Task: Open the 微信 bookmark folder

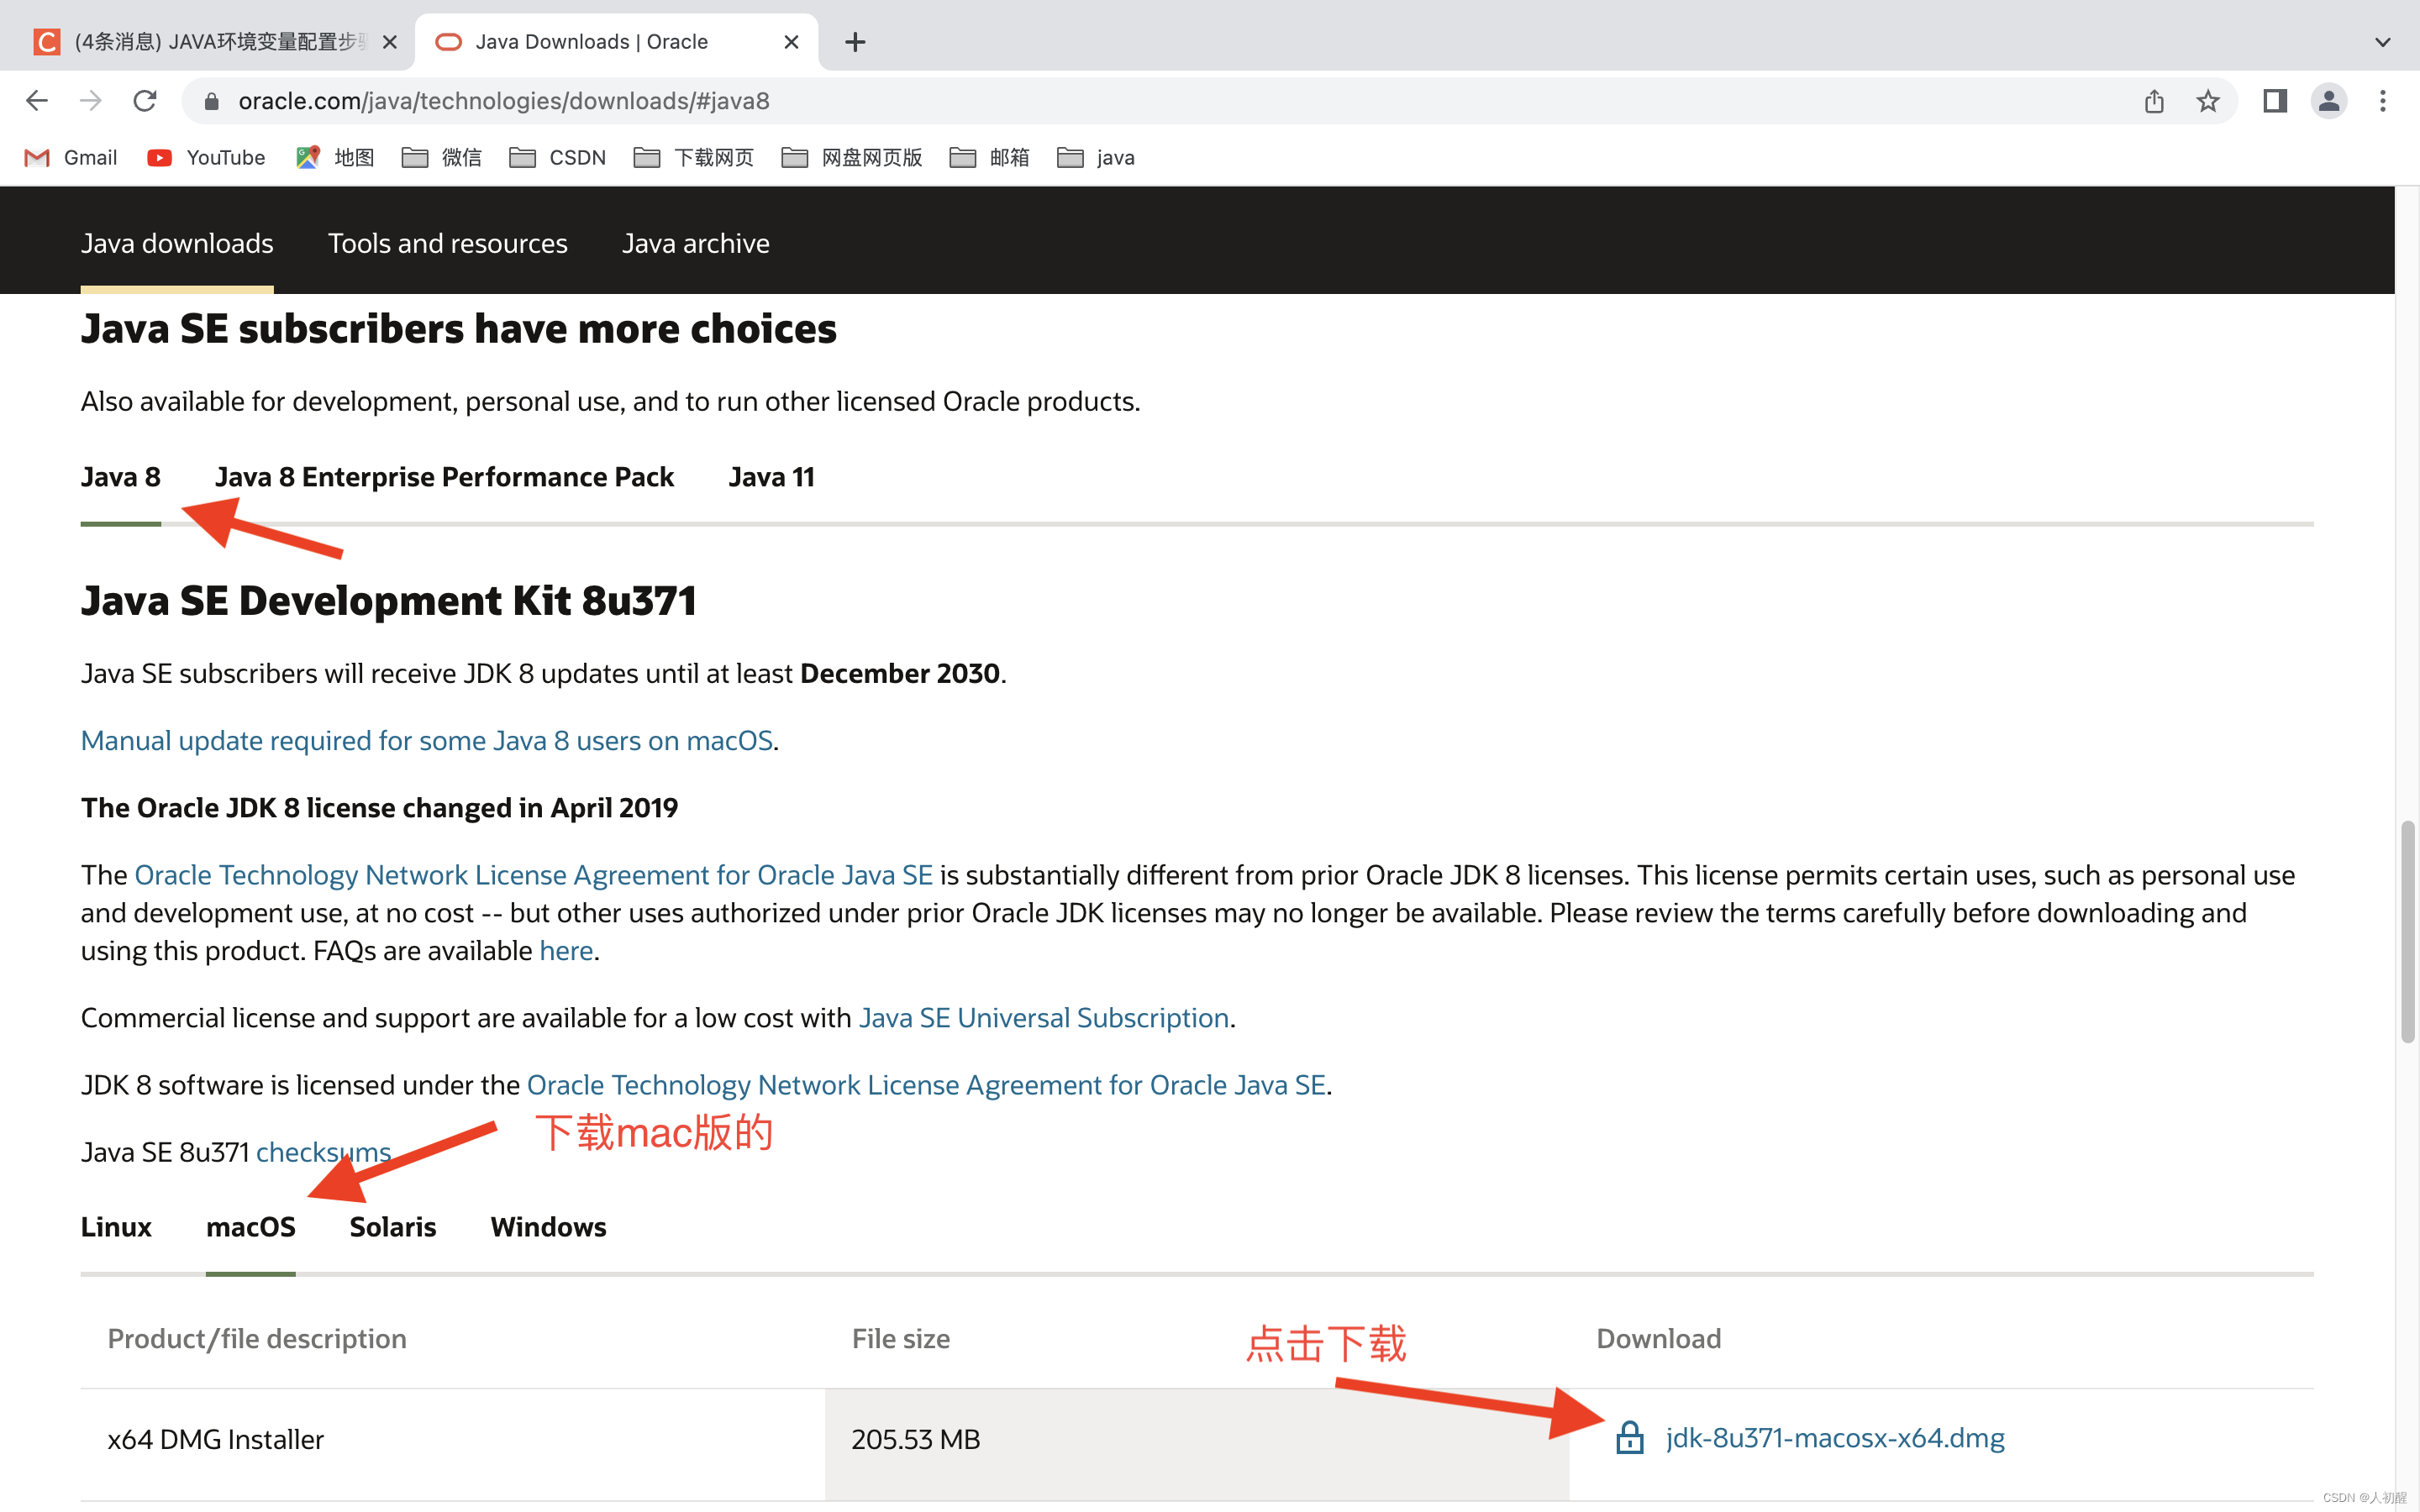Action: pyautogui.click(x=441, y=158)
